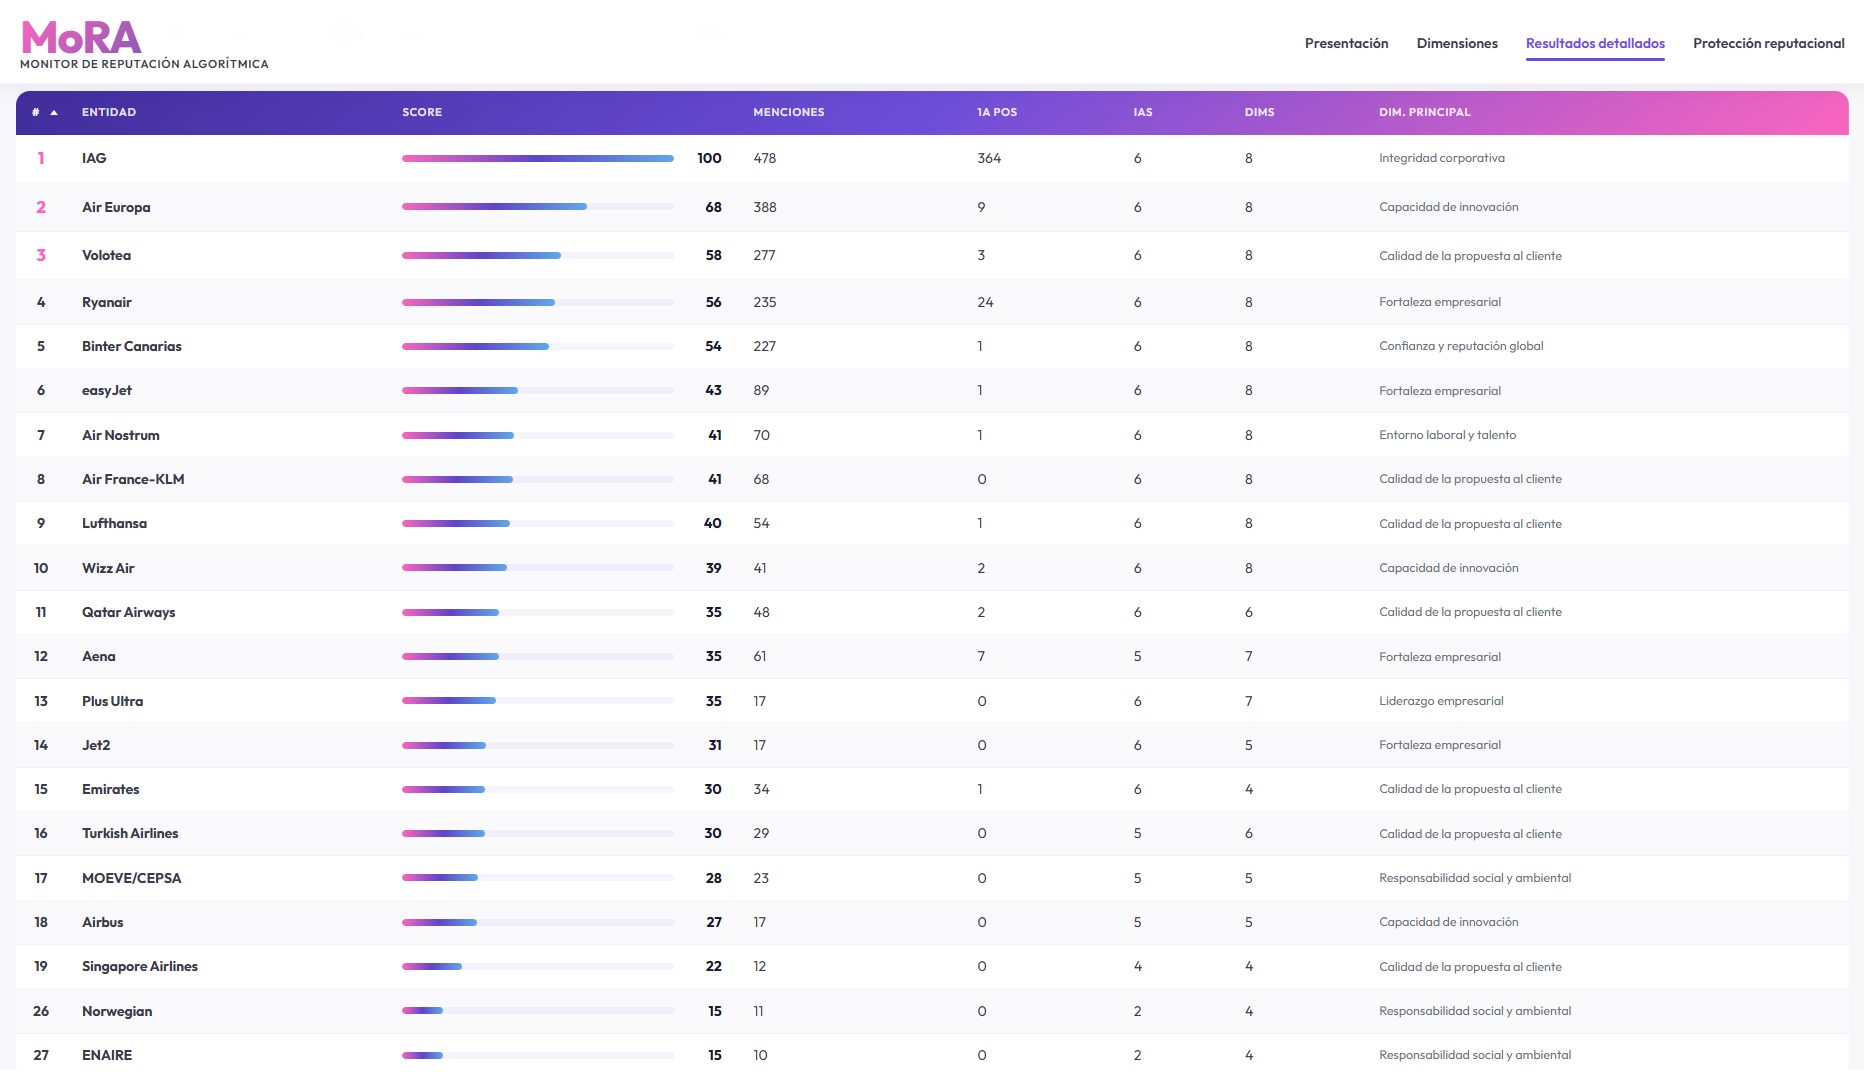Viewport: 1875px width, 1080px height.
Task: Click Air Nostrum's Entorno laboral y talento
Action: (x=1448, y=436)
